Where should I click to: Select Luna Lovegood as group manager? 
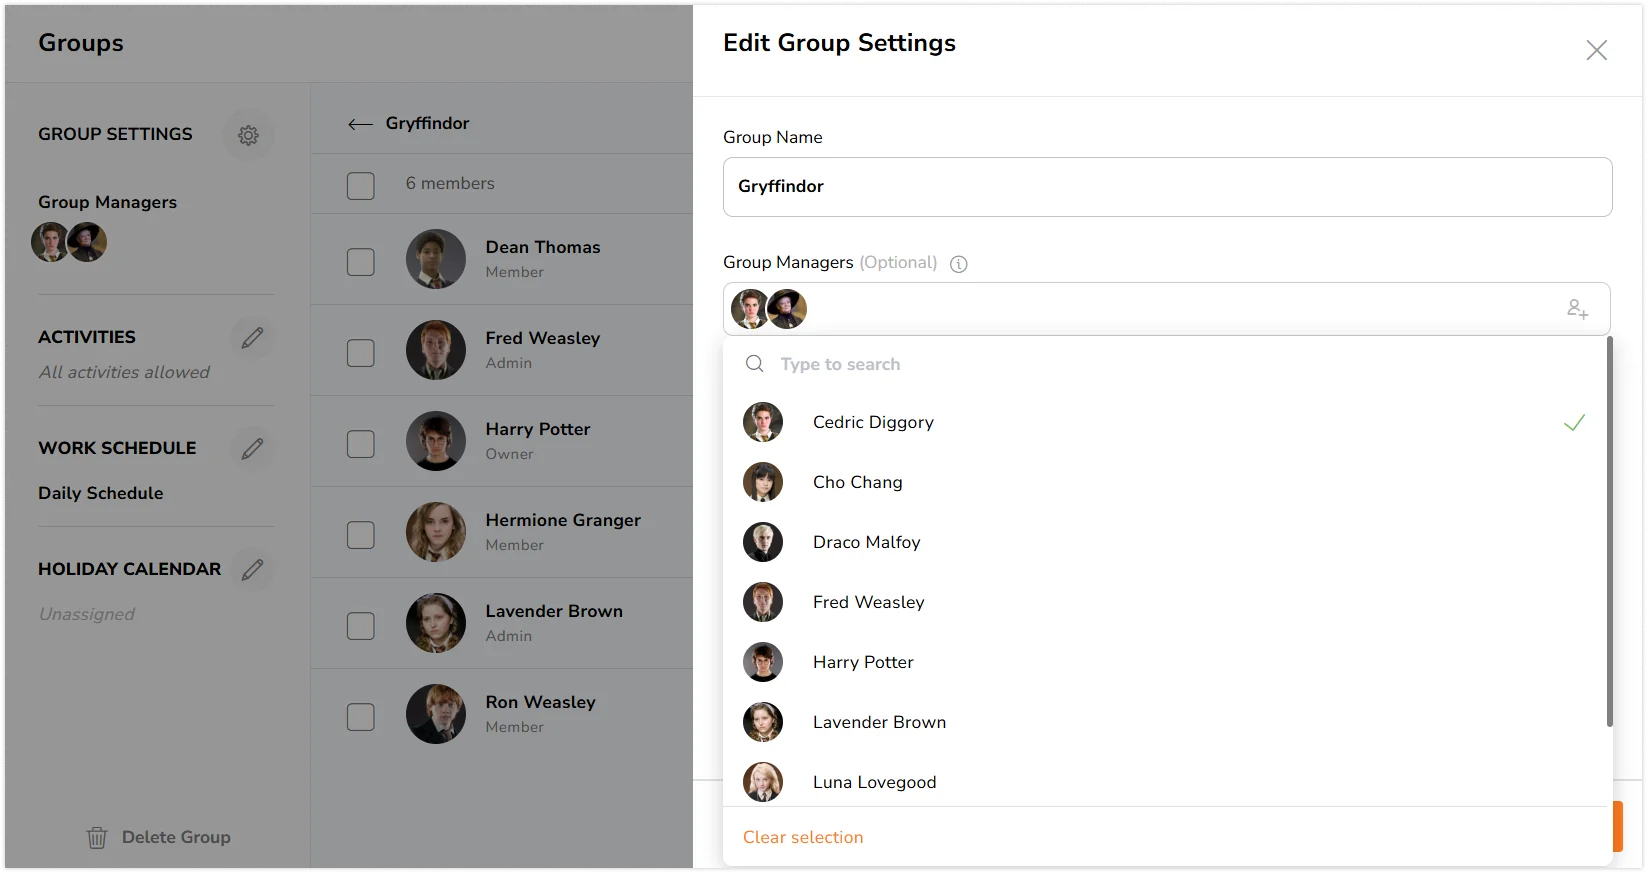pos(1165,782)
